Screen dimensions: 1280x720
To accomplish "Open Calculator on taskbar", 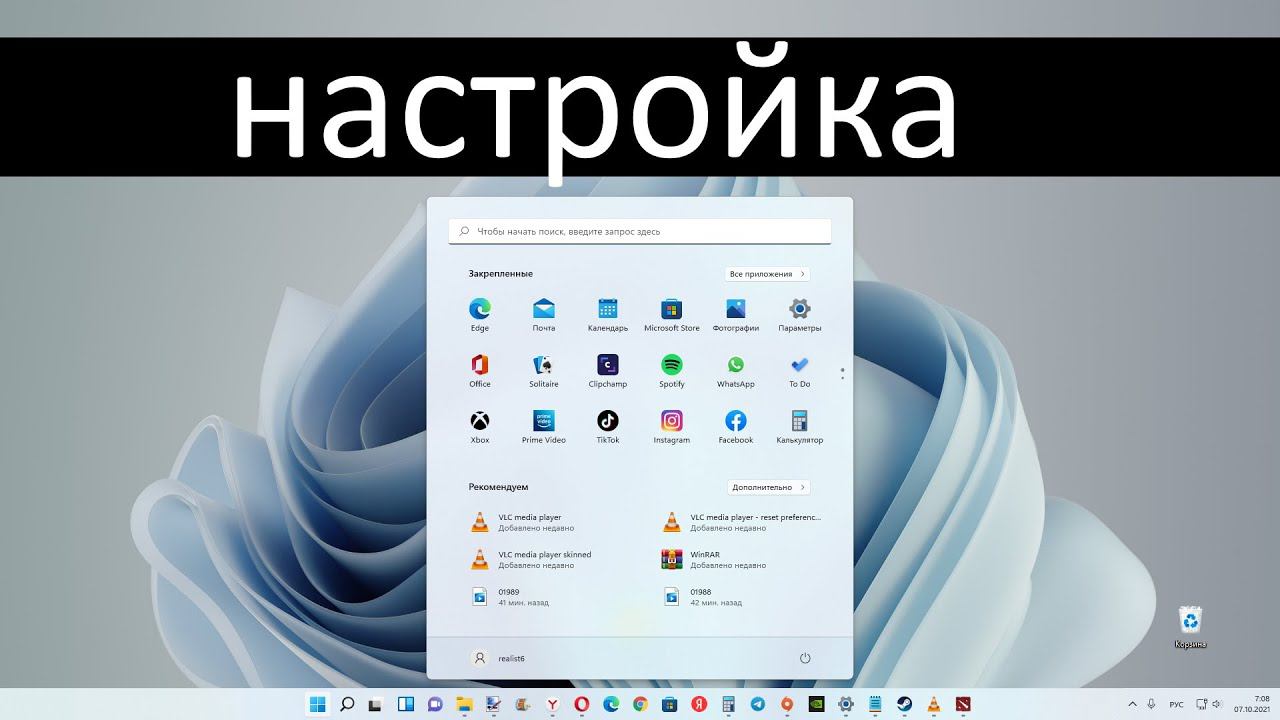I will (728, 704).
